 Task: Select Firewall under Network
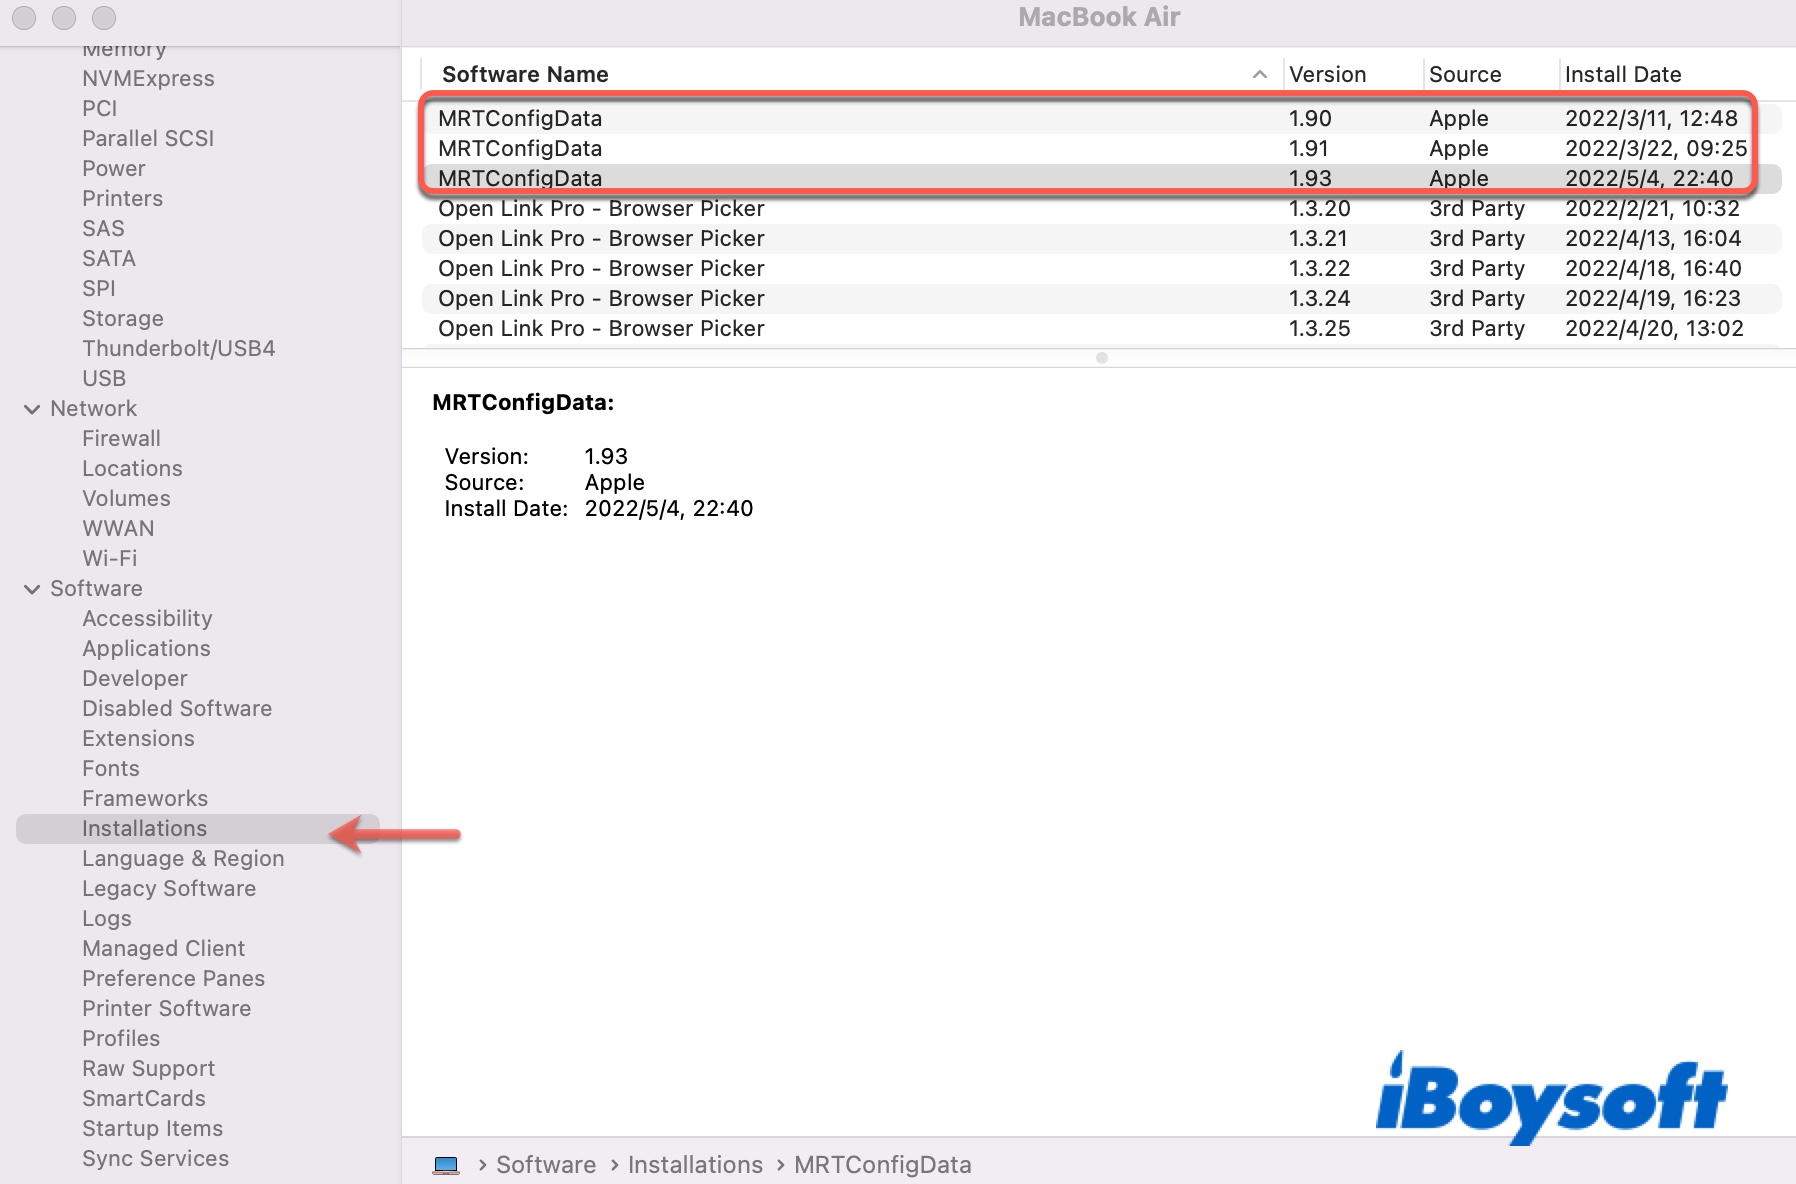121,439
